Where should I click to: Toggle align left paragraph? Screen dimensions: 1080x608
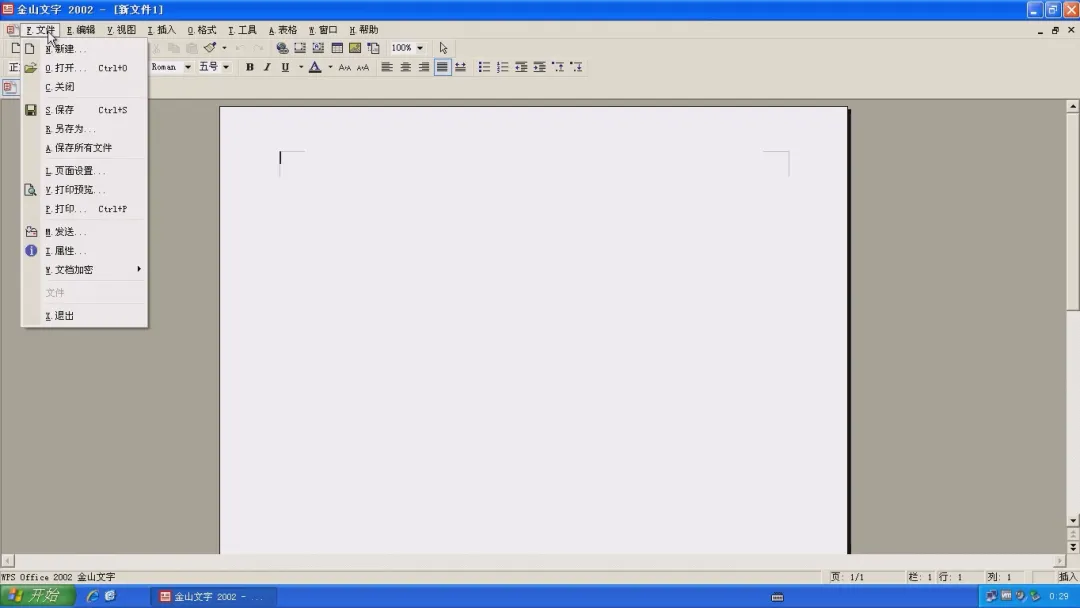(387, 67)
